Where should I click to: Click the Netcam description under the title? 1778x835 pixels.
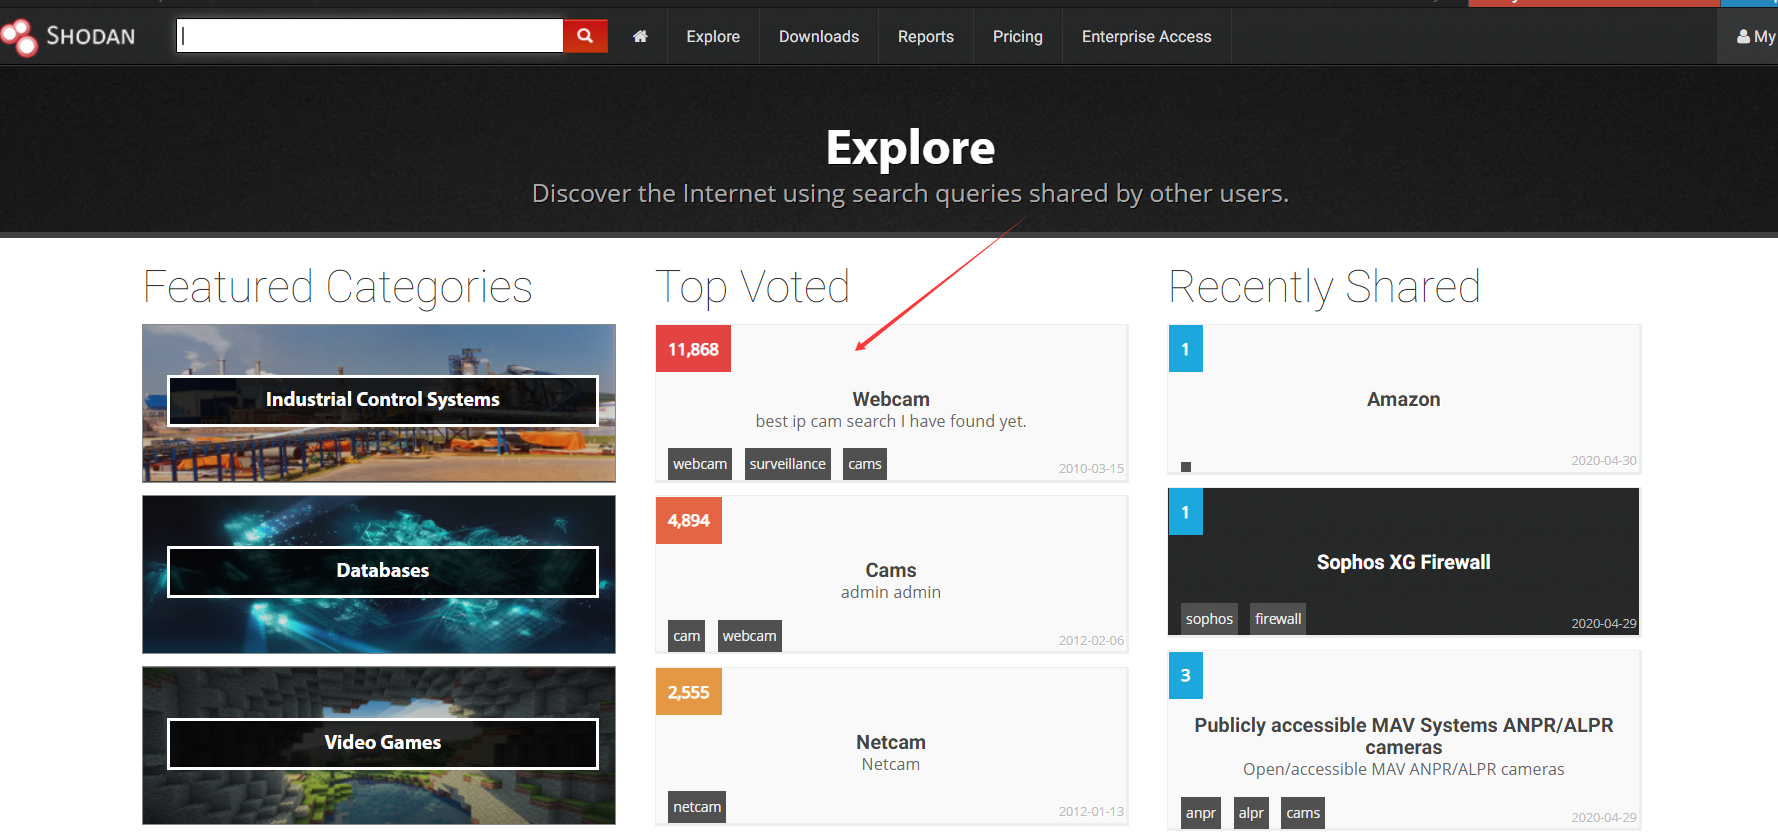pos(891,764)
